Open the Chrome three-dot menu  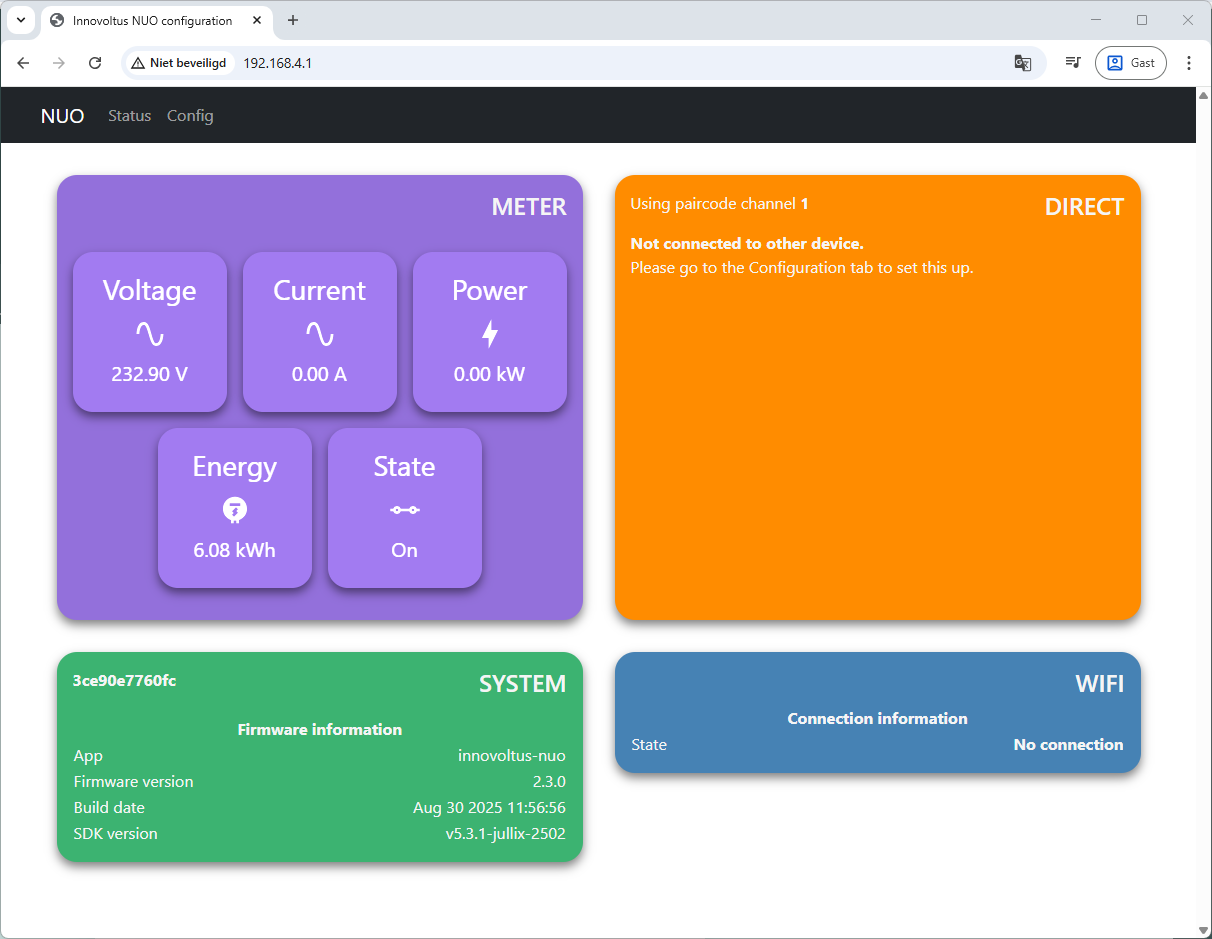[1189, 63]
